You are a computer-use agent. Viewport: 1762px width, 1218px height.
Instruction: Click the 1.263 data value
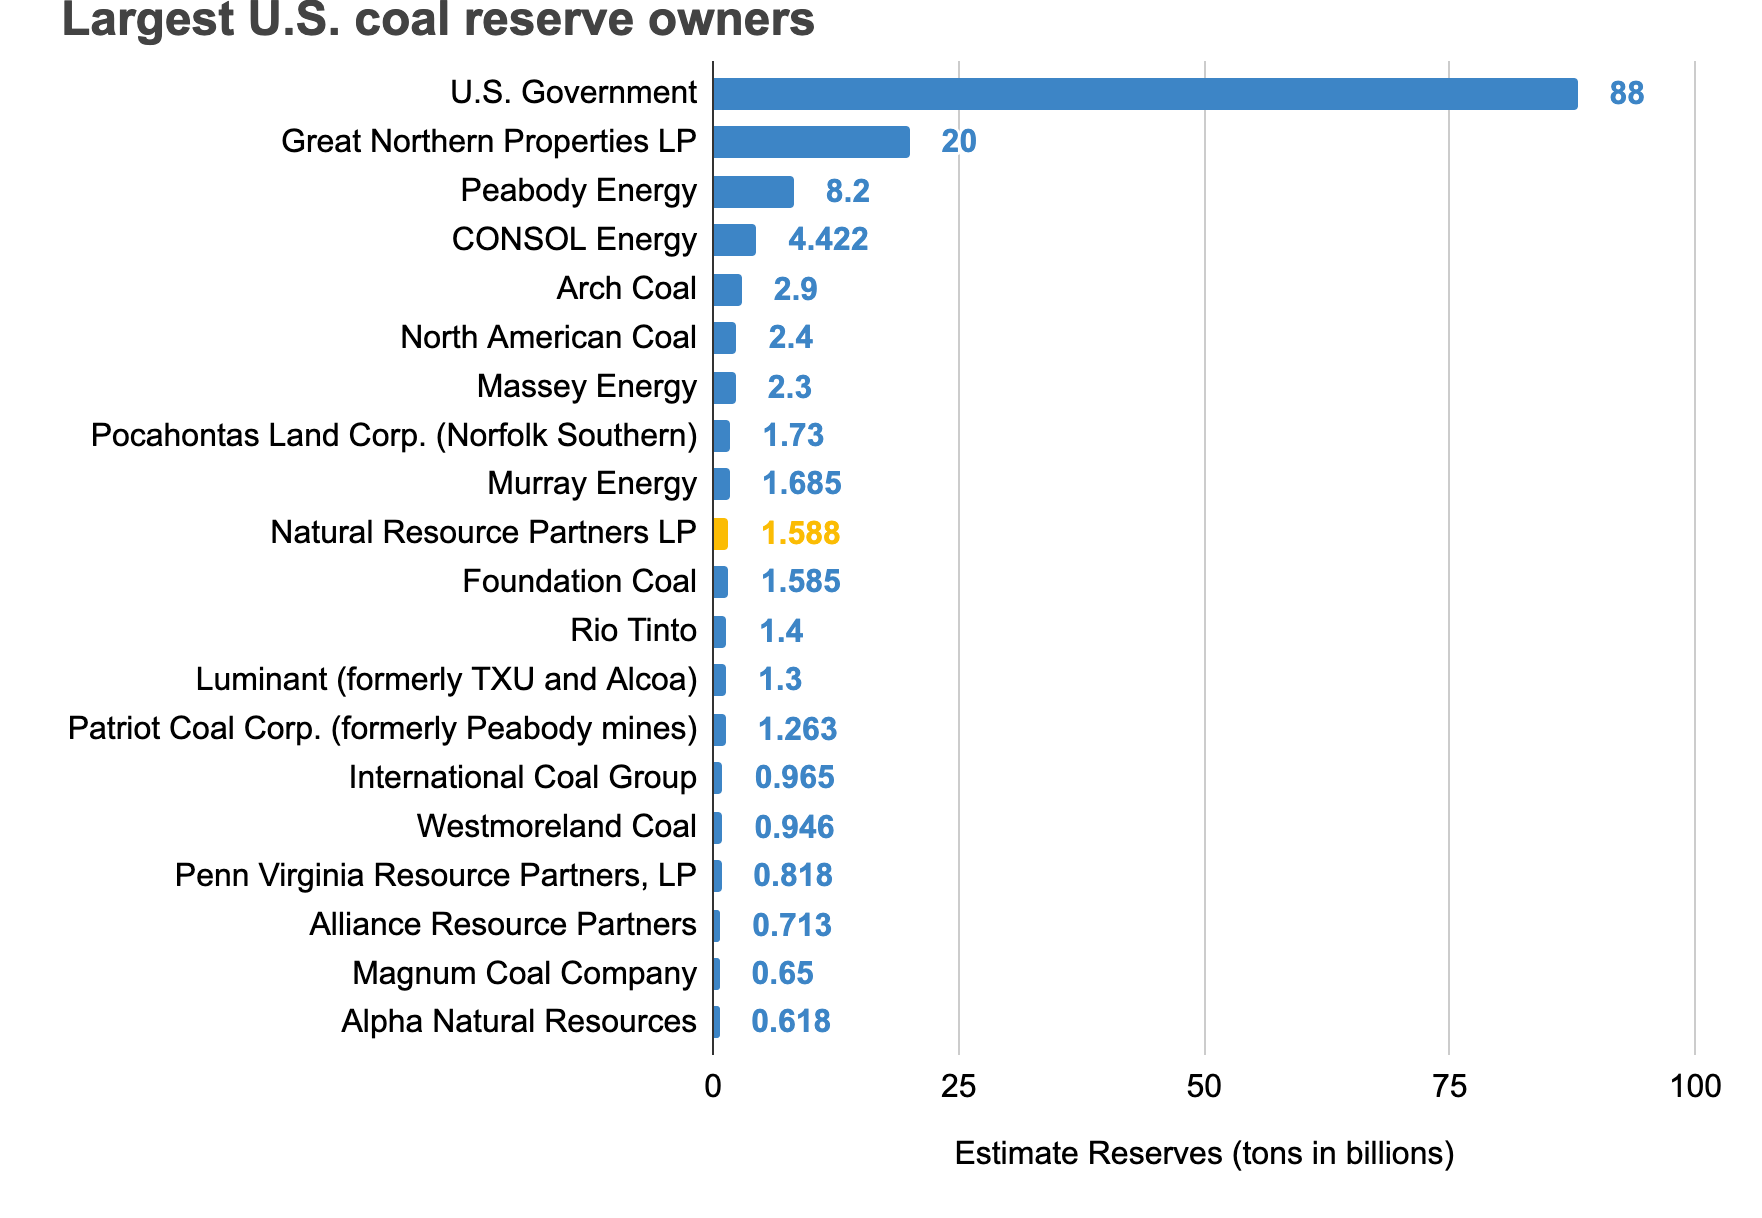click(798, 730)
